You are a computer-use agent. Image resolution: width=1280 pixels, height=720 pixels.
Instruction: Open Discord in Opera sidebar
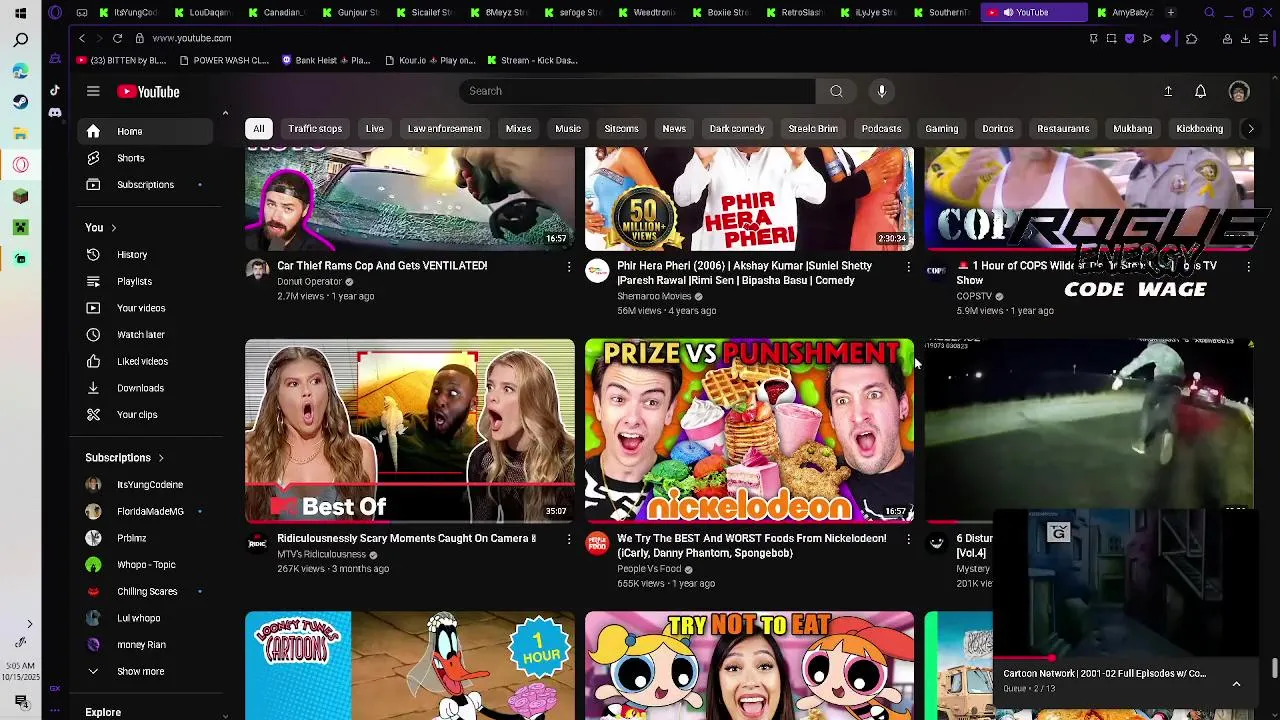click(x=54, y=112)
